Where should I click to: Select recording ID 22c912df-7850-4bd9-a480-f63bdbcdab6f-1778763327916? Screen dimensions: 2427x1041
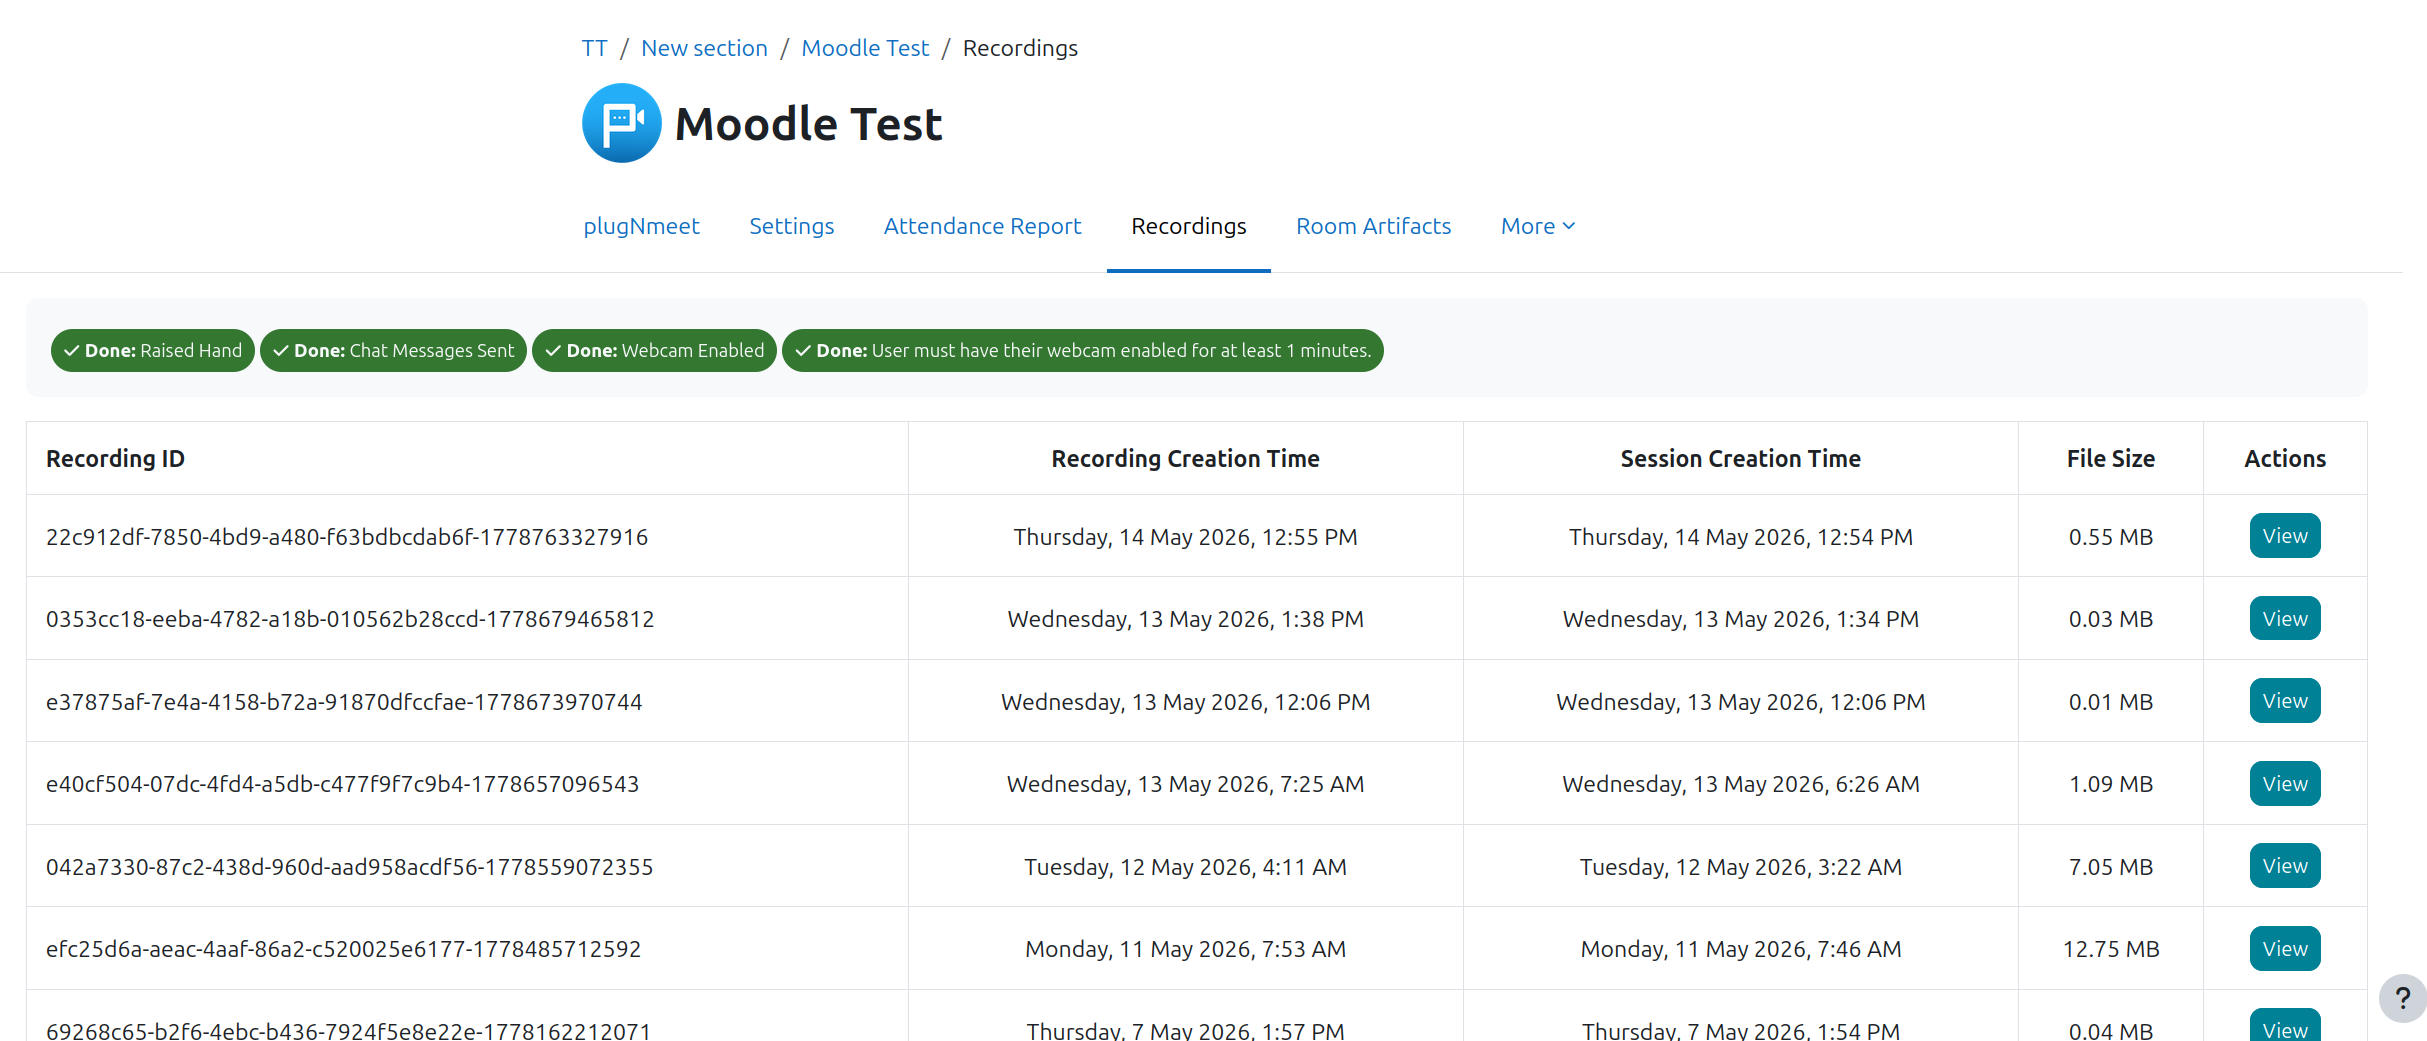347,537
